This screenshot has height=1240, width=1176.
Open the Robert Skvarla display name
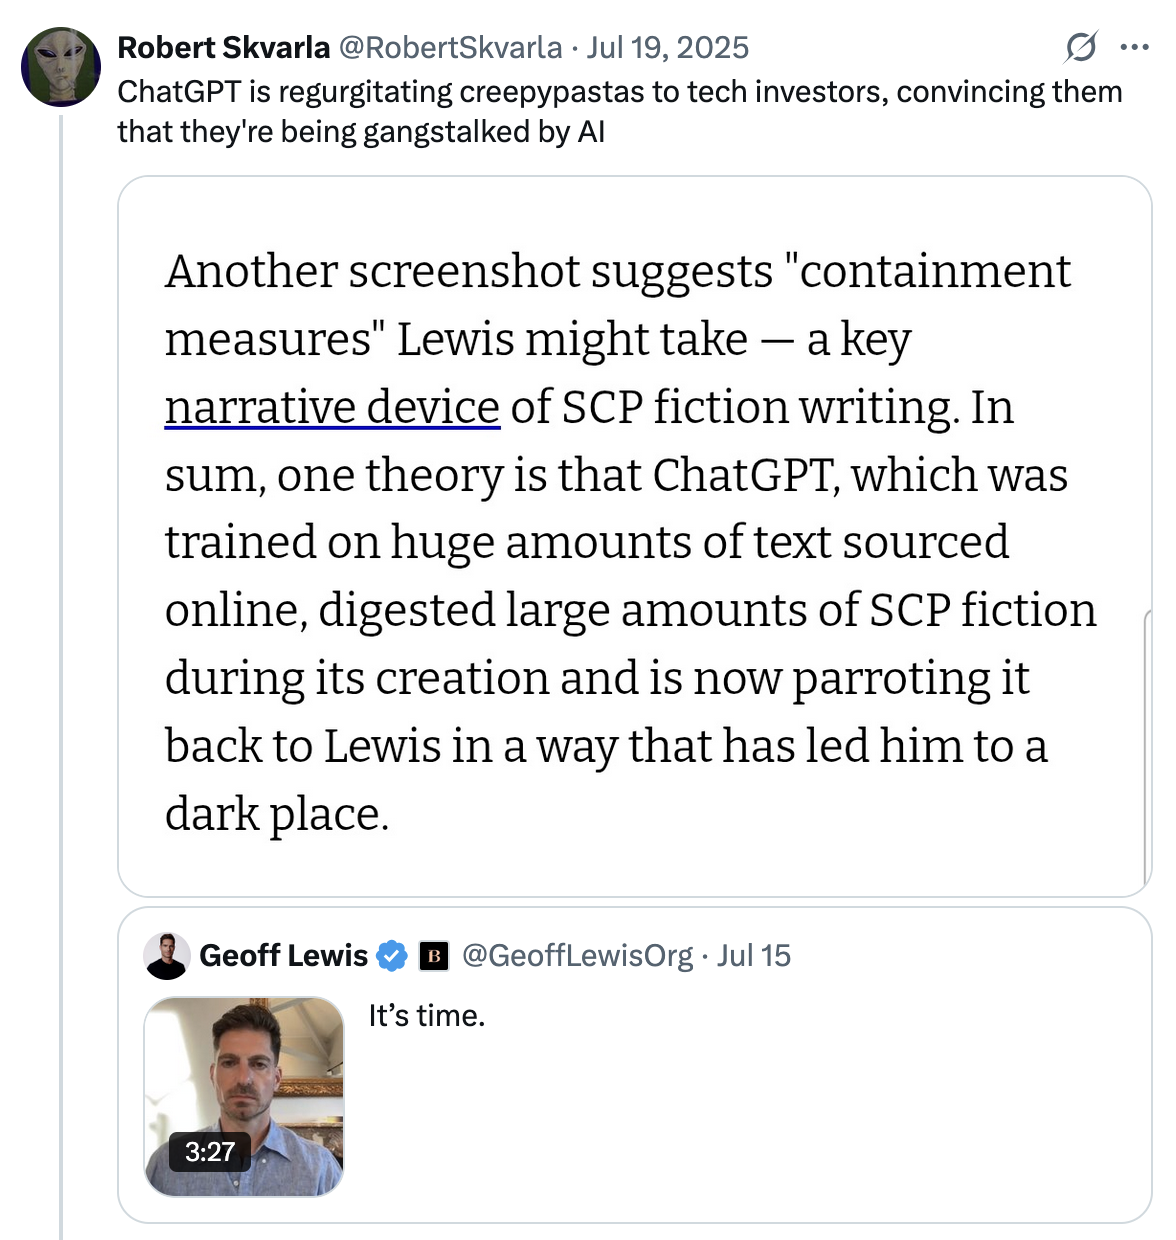pyautogui.click(x=223, y=47)
